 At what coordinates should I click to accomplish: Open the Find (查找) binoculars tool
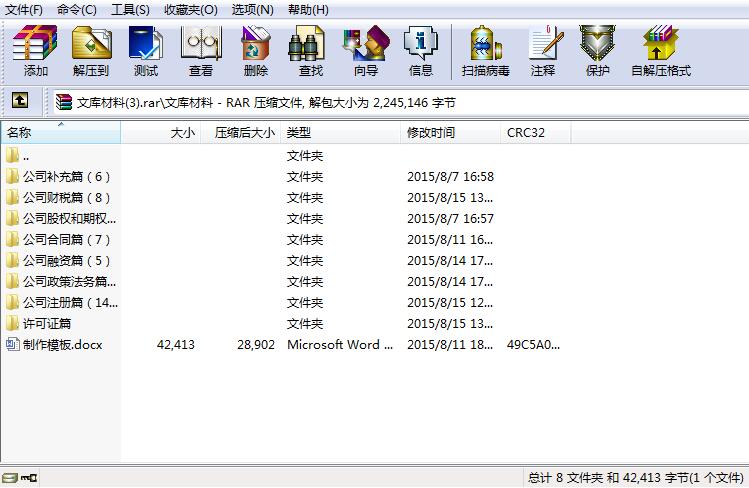point(311,52)
